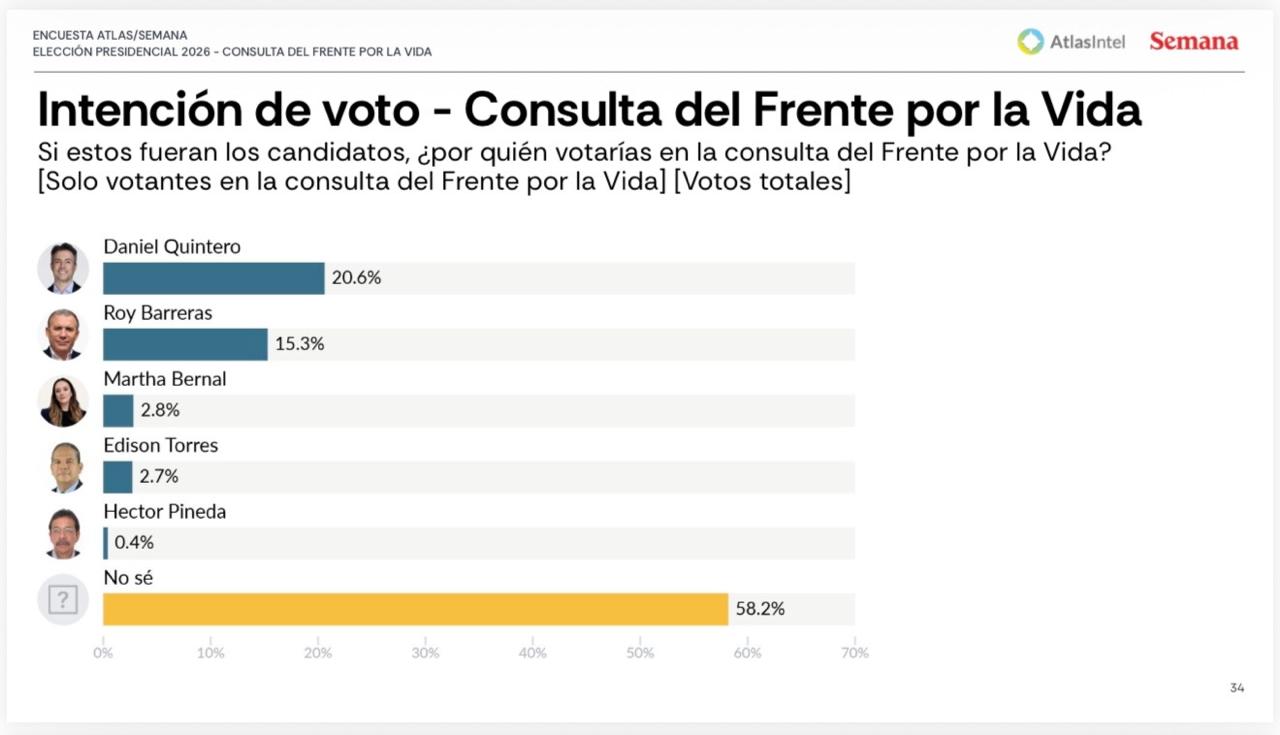Click the page number 34

click(1237, 688)
